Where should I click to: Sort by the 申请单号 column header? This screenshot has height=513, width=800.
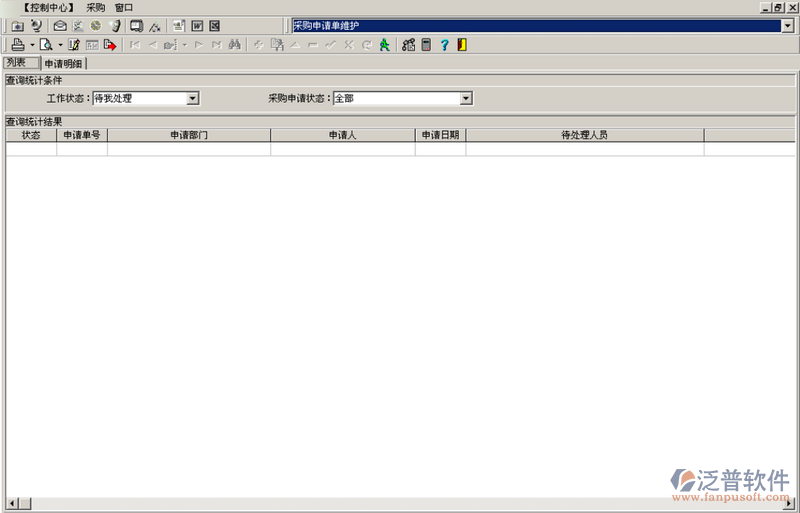click(x=82, y=135)
